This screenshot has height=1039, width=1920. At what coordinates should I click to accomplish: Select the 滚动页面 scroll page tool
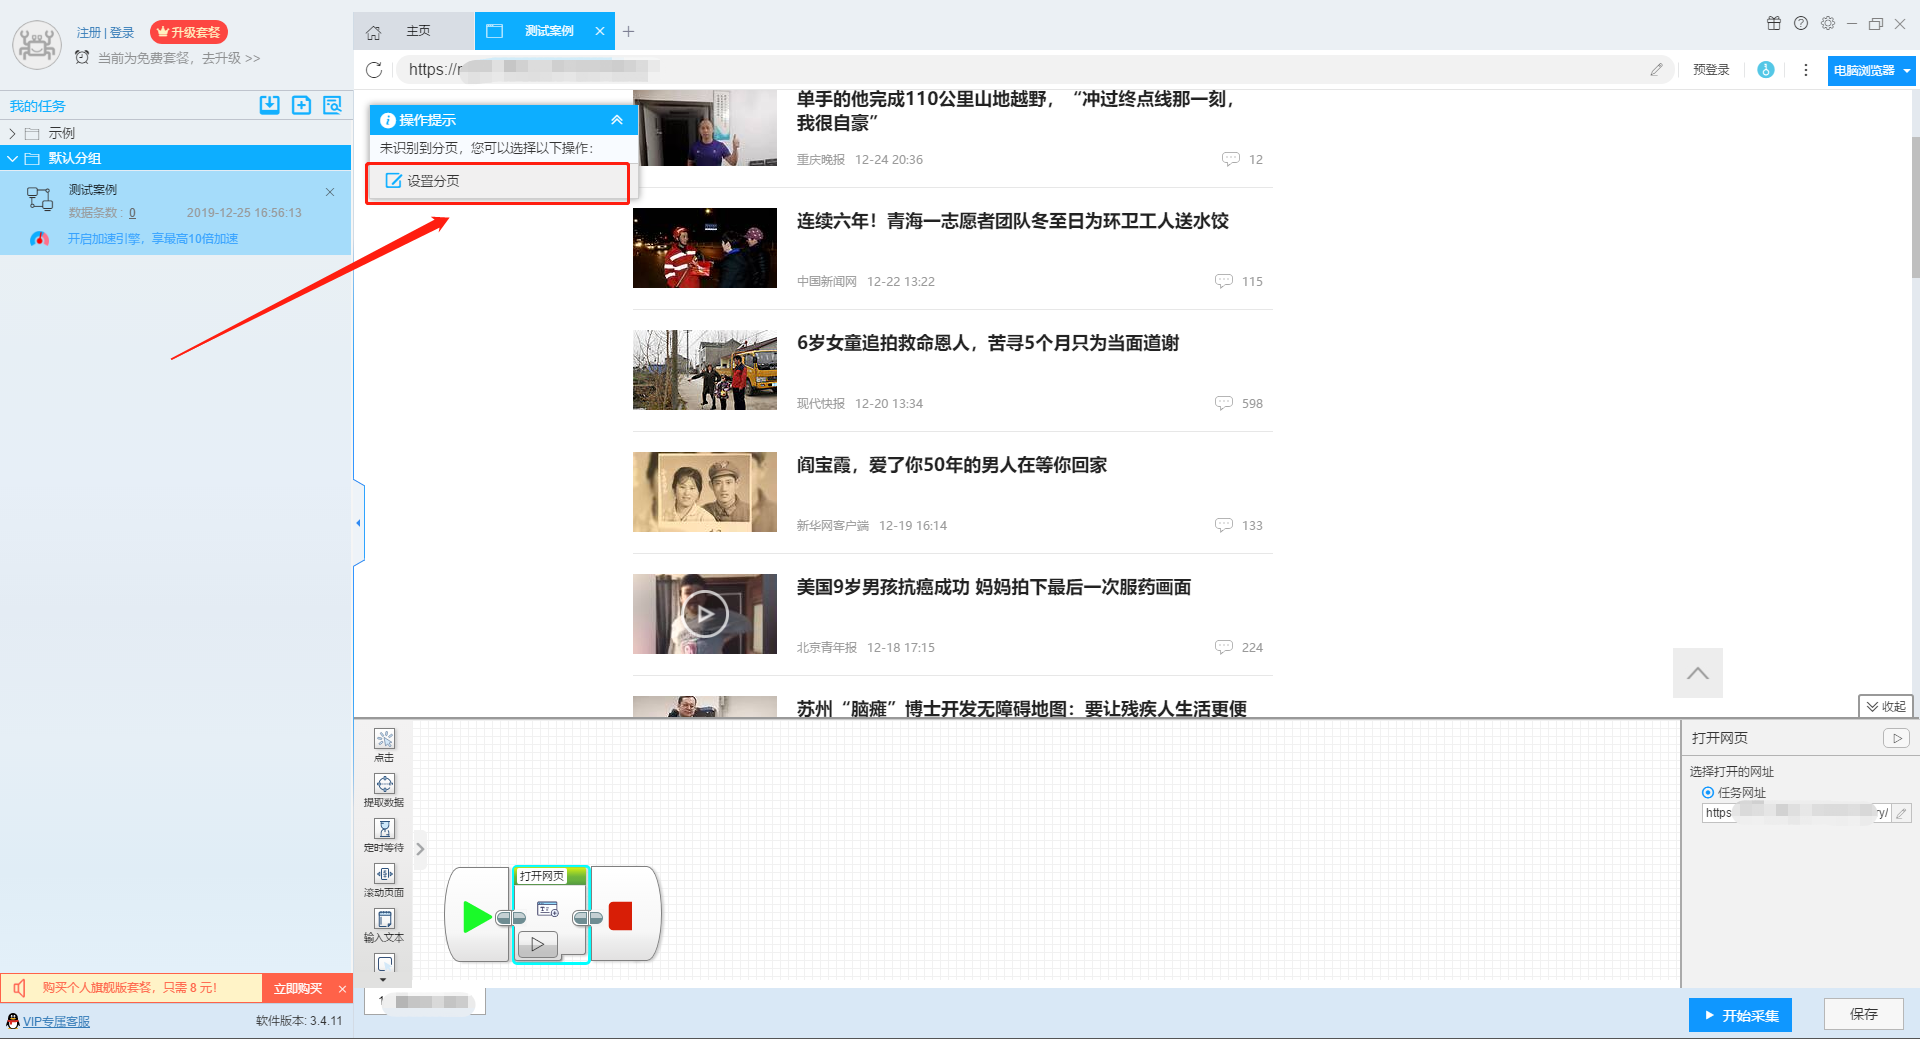pyautogui.click(x=384, y=880)
